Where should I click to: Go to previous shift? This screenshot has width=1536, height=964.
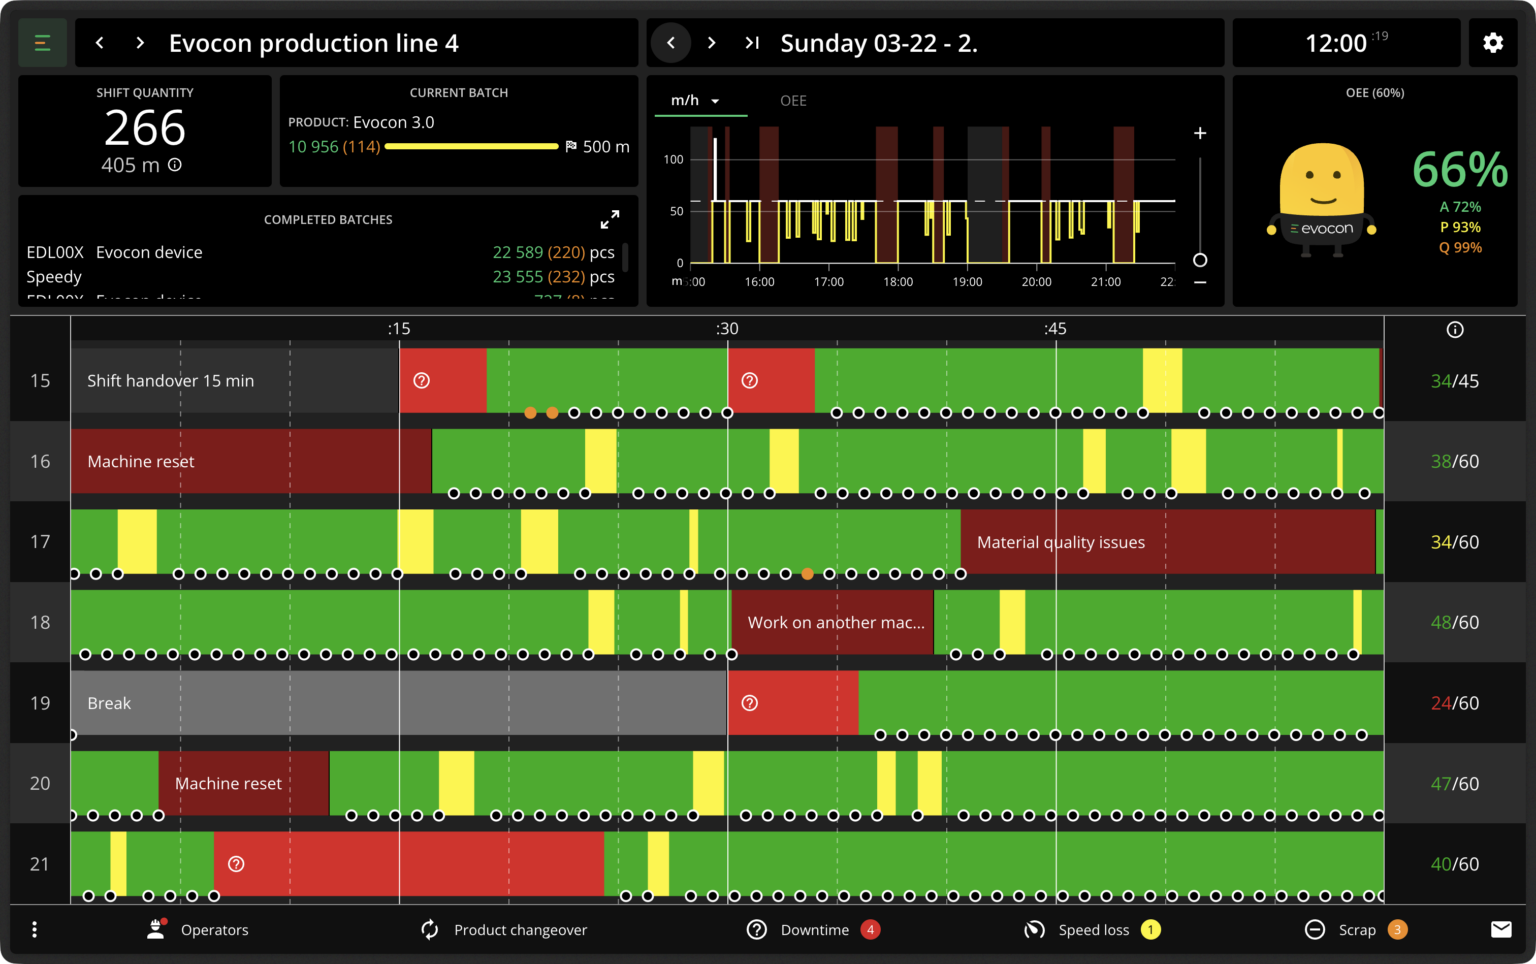pos(671,43)
